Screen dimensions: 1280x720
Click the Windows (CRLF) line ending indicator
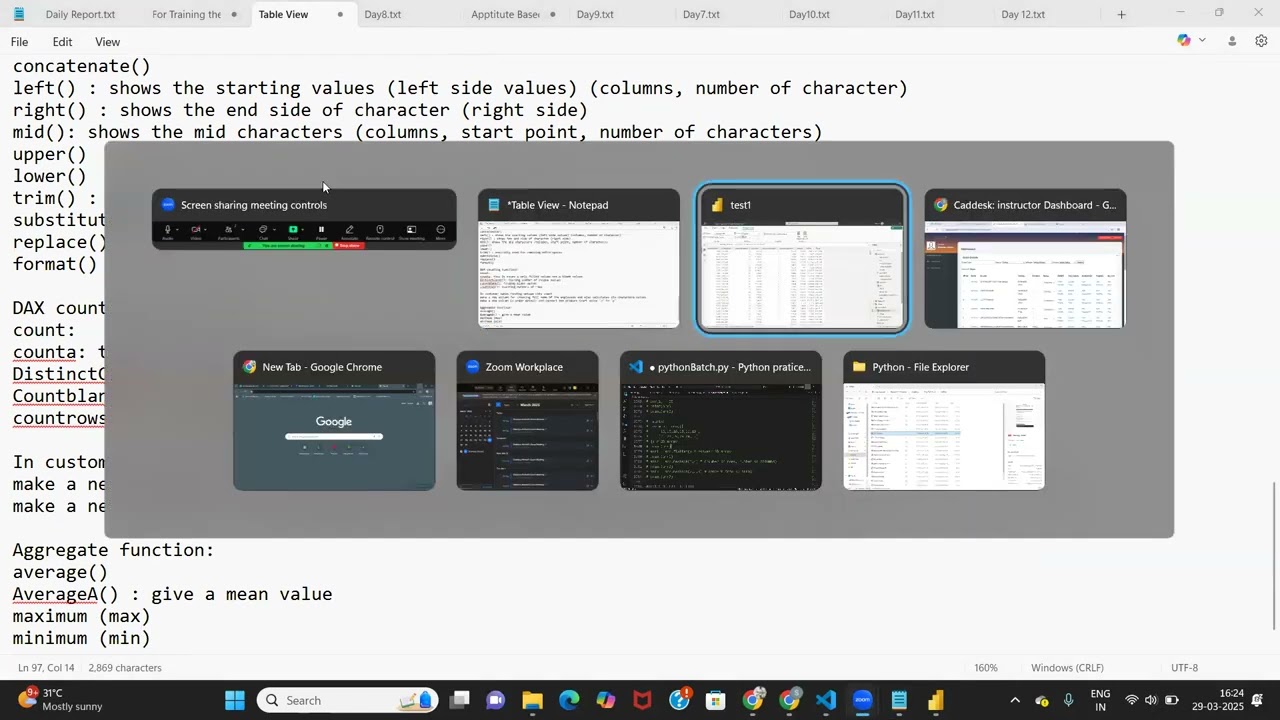[x=1067, y=667]
